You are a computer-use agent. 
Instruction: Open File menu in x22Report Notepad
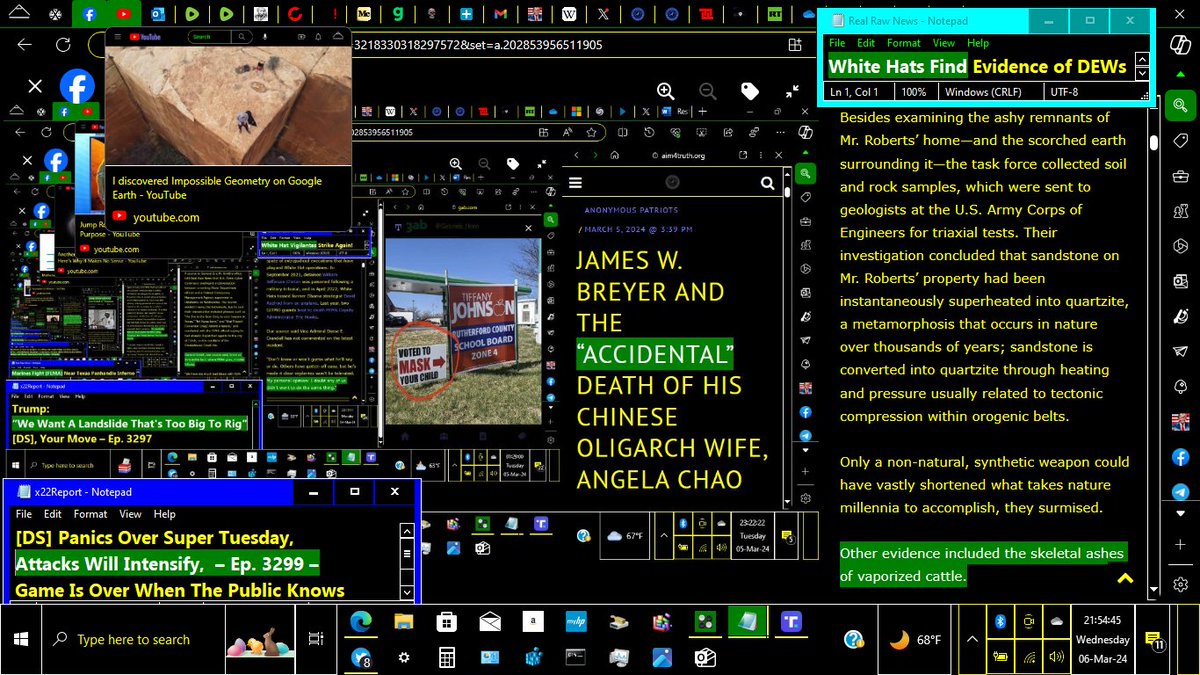pos(23,514)
